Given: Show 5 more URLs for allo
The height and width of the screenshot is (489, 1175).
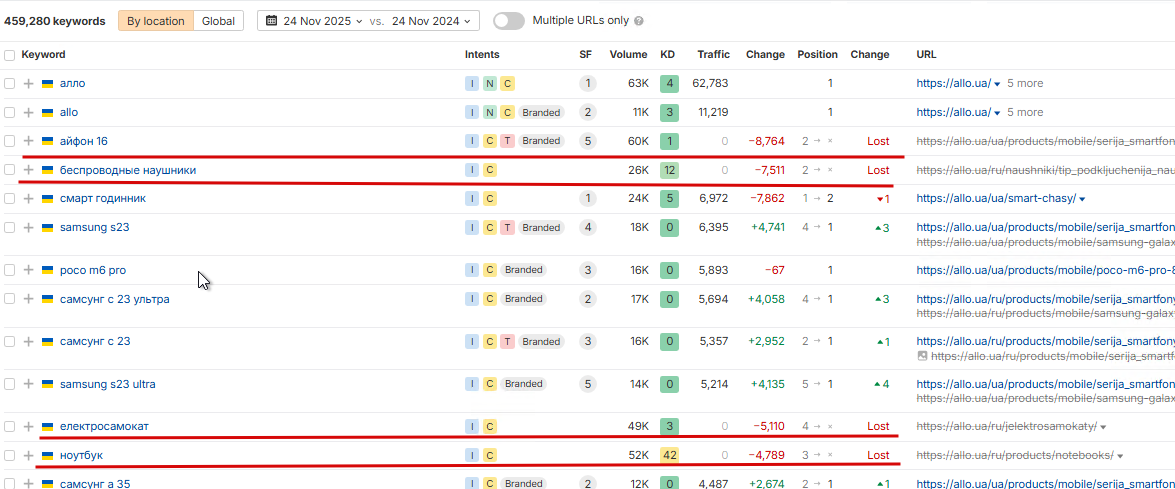Looking at the screenshot, I should [x=1025, y=112].
